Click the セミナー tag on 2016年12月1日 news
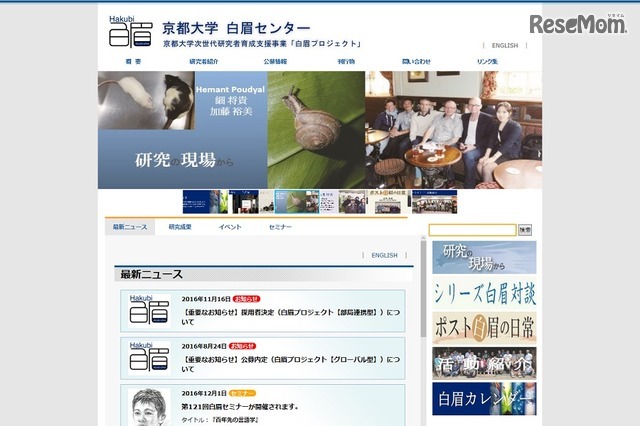This screenshot has width=640, height=426. (242, 393)
